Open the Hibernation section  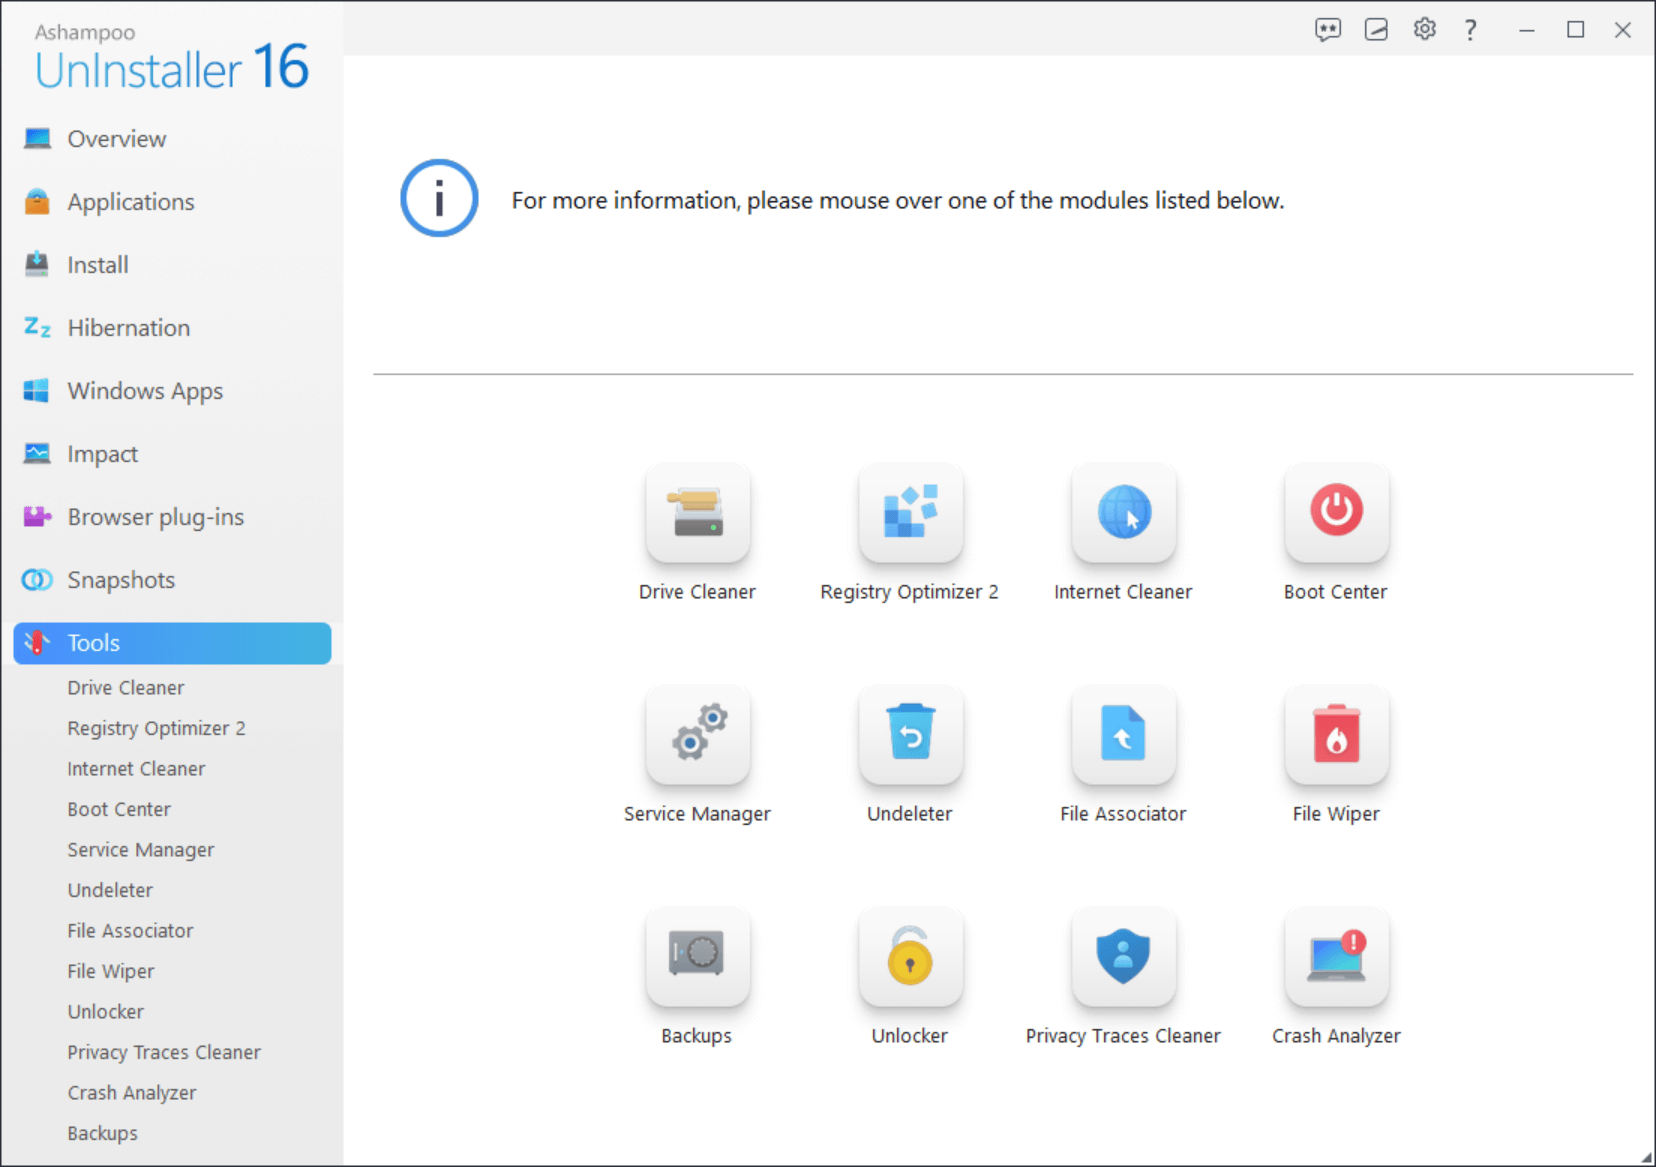[x=128, y=327]
